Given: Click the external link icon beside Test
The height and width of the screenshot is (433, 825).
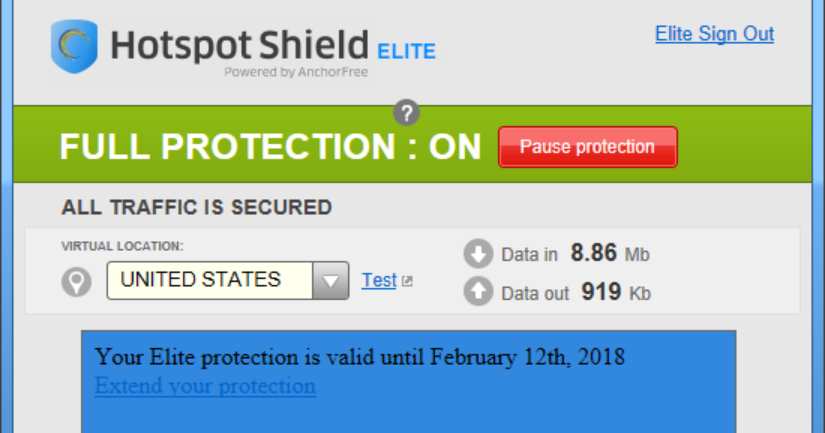Looking at the screenshot, I should pos(407,282).
